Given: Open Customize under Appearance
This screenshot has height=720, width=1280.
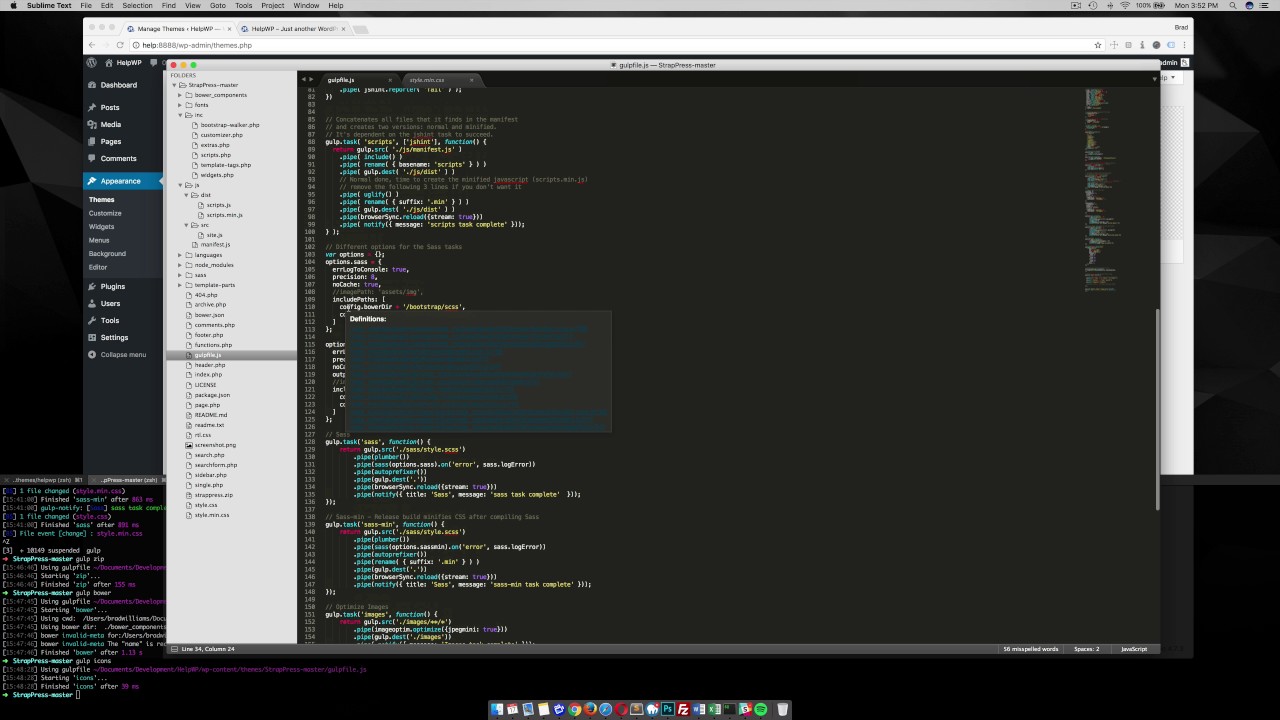Looking at the screenshot, I should (x=105, y=213).
